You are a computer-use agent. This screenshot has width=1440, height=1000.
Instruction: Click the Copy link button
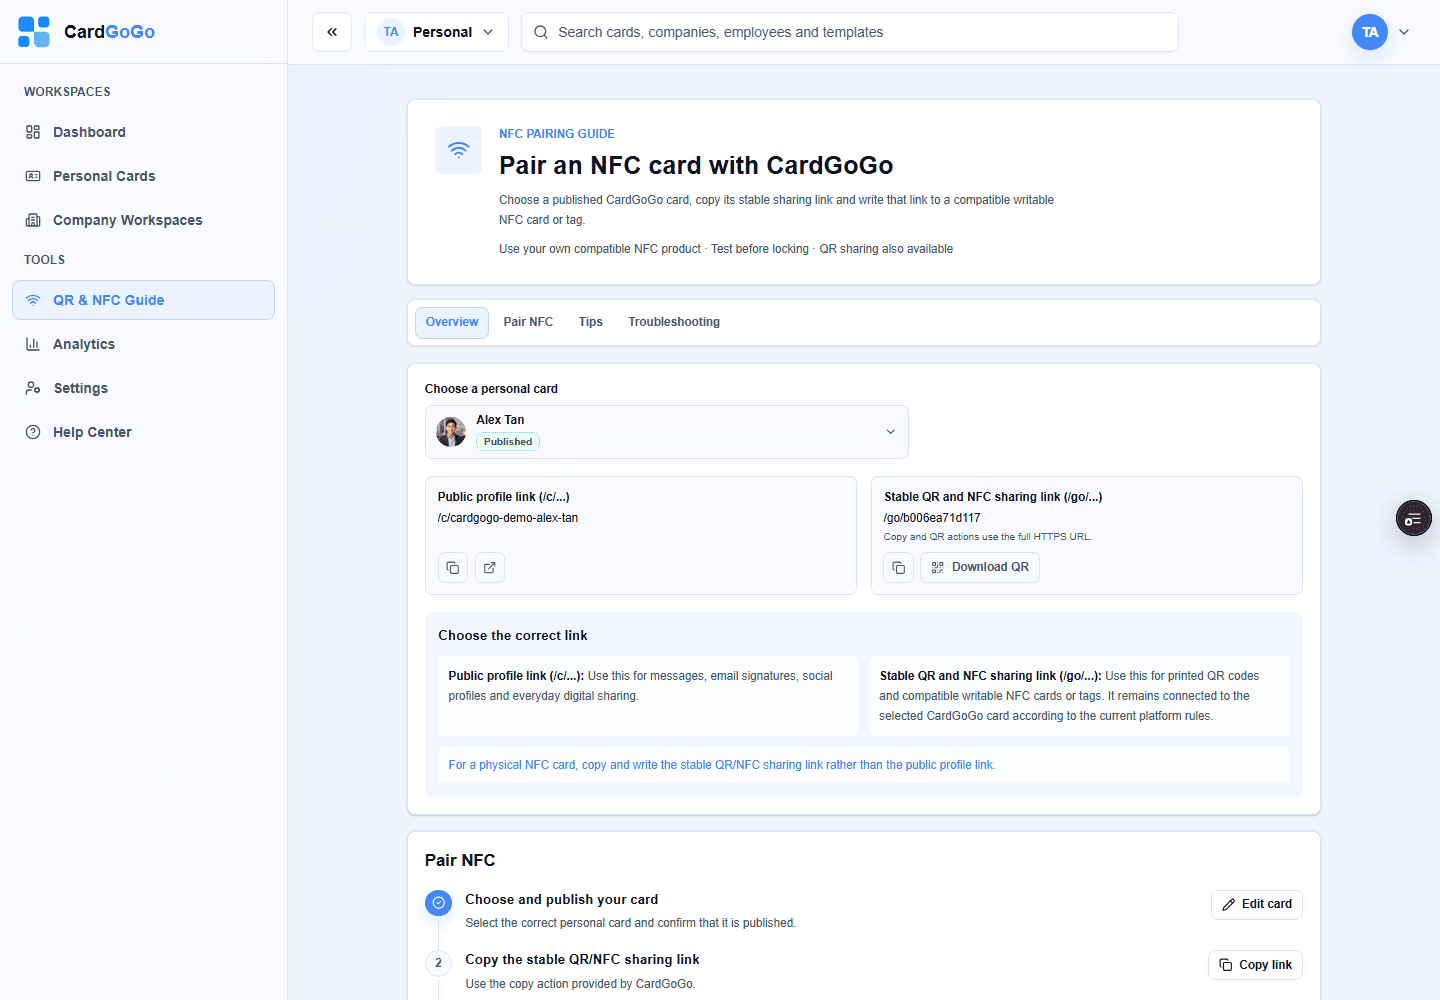click(x=1256, y=965)
